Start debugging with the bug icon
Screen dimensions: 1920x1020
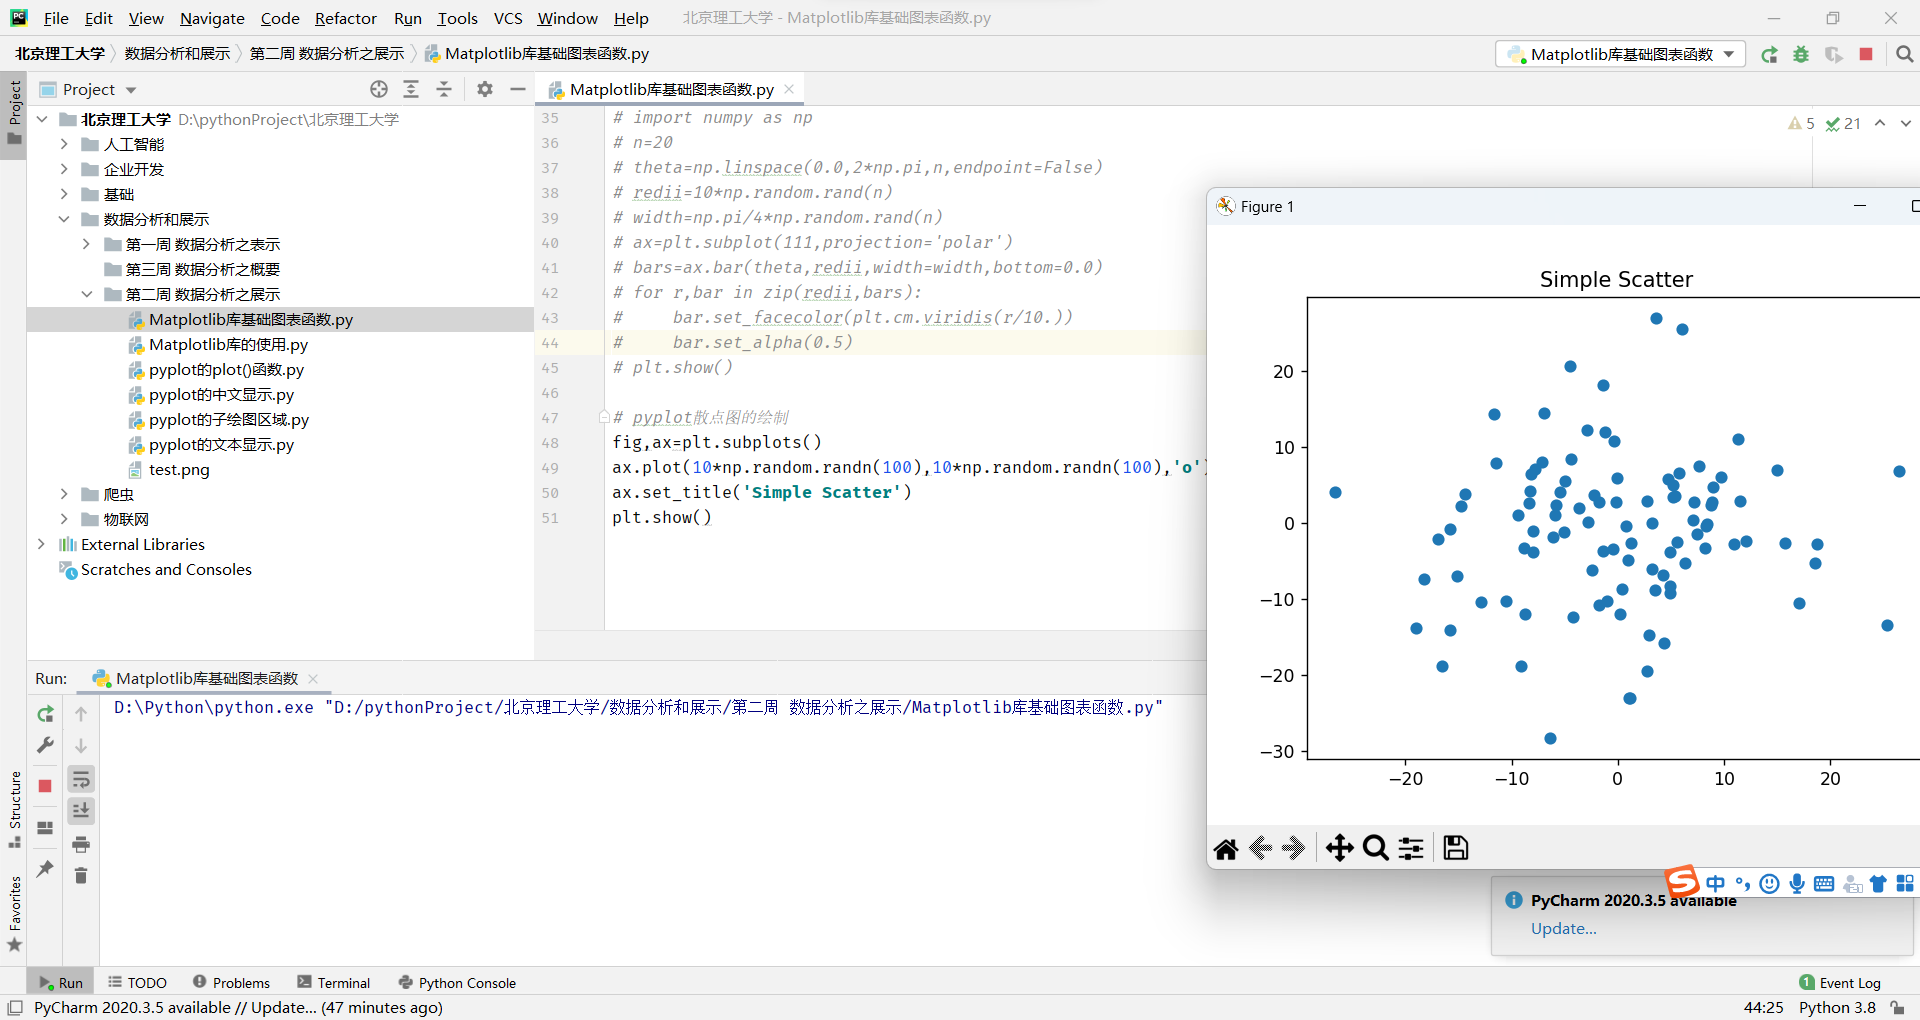pyautogui.click(x=1801, y=55)
